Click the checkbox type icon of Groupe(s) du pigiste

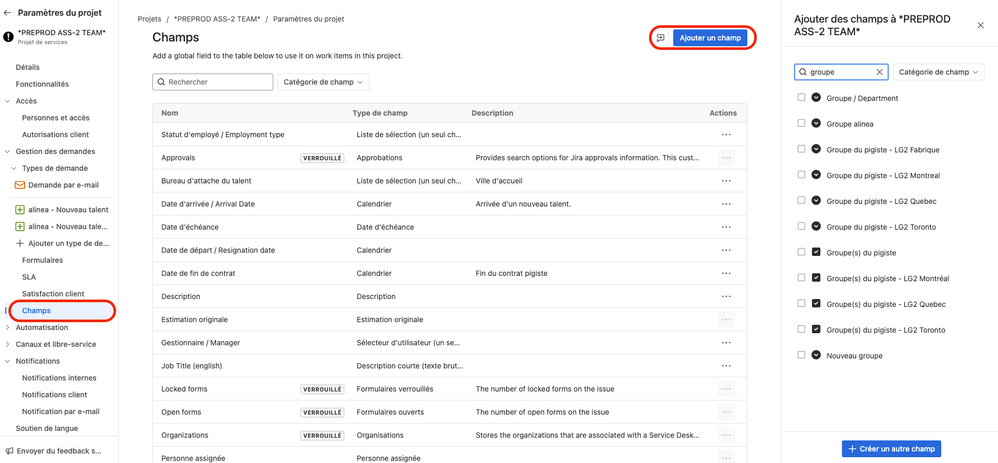tap(817, 253)
